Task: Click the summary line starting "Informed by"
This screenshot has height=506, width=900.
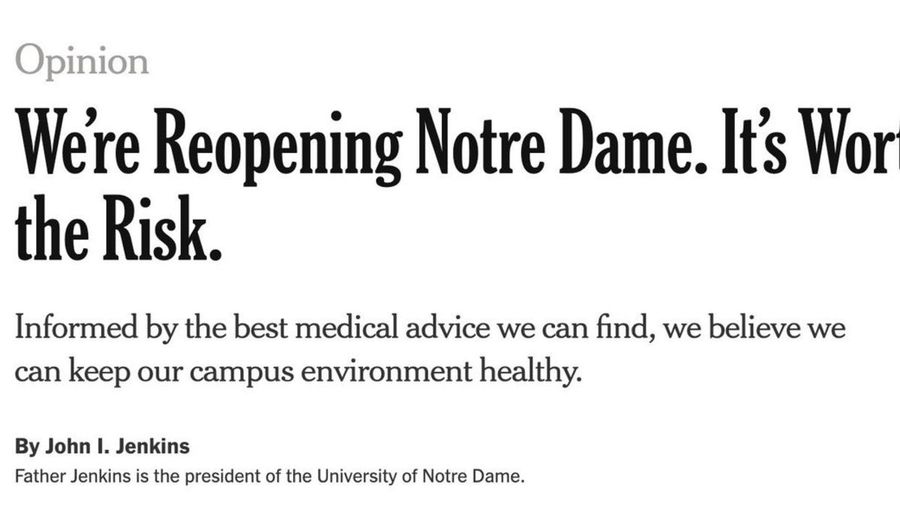Action: click(x=430, y=328)
